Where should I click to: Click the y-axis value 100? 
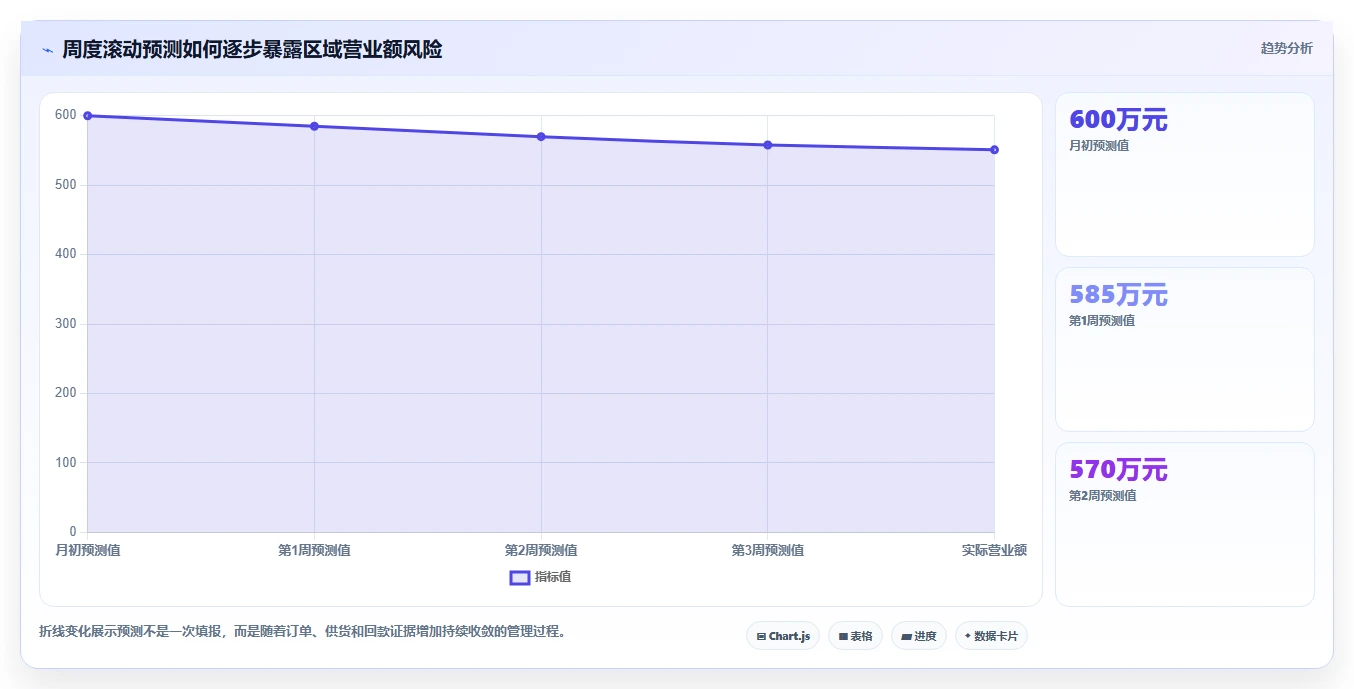[66, 462]
